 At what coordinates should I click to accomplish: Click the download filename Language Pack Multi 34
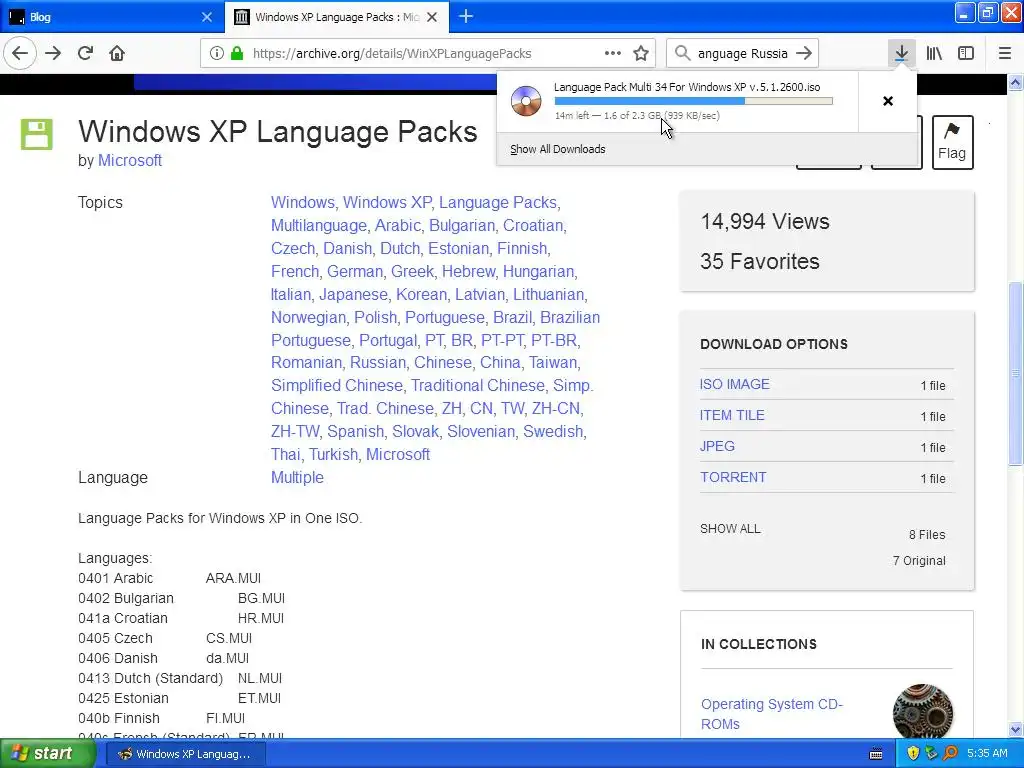pyautogui.click(x=687, y=87)
